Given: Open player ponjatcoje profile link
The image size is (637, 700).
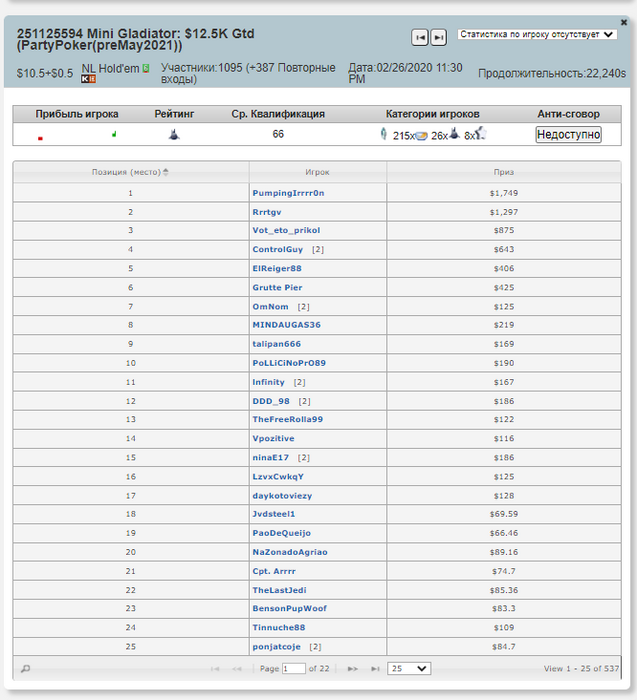Looking at the screenshot, I should pyautogui.click(x=276, y=646).
